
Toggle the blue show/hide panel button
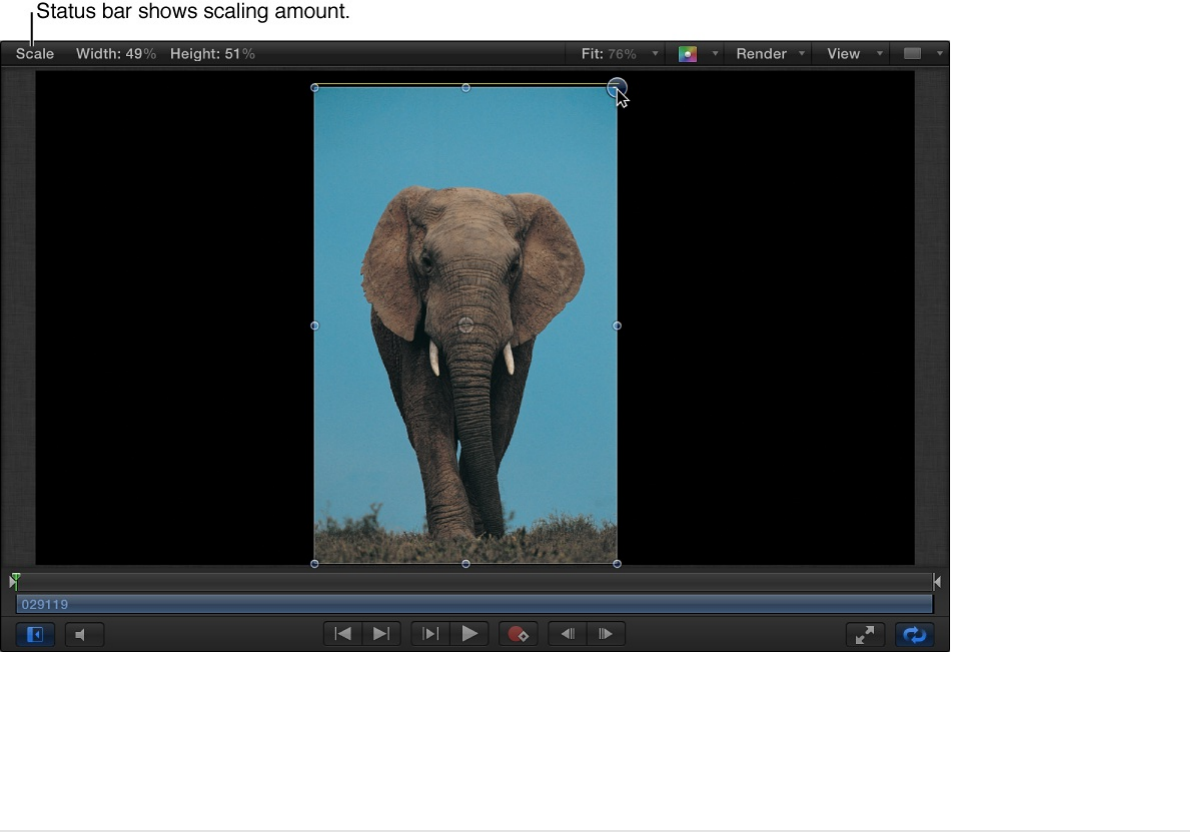[x=35, y=635]
